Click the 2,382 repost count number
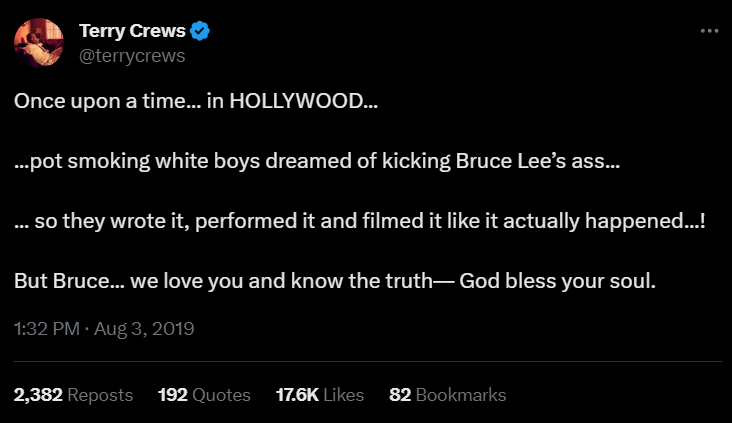This screenshot has width=732, height=423. coord(37,395)
